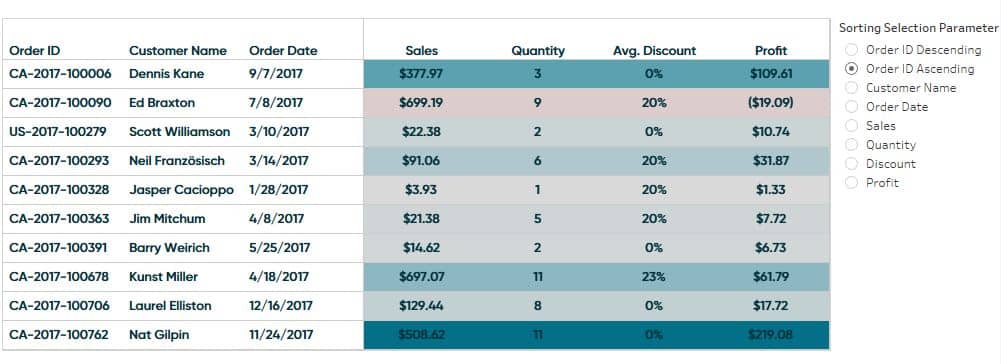Click the Avg. Discount column header
The height and width of the screenshot is (364, 1001).
654,50
